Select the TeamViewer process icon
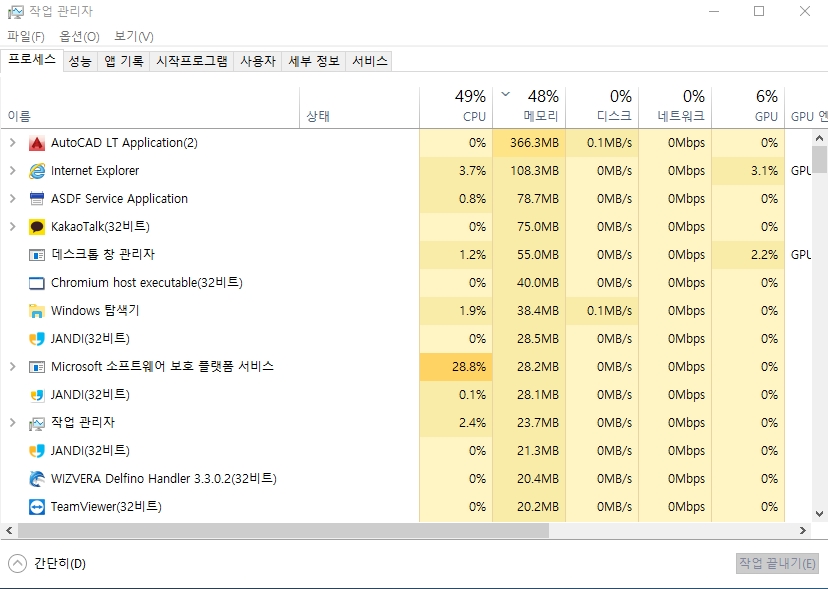The image size is (828, 589). pyautogui.click(x=37, y=507)
